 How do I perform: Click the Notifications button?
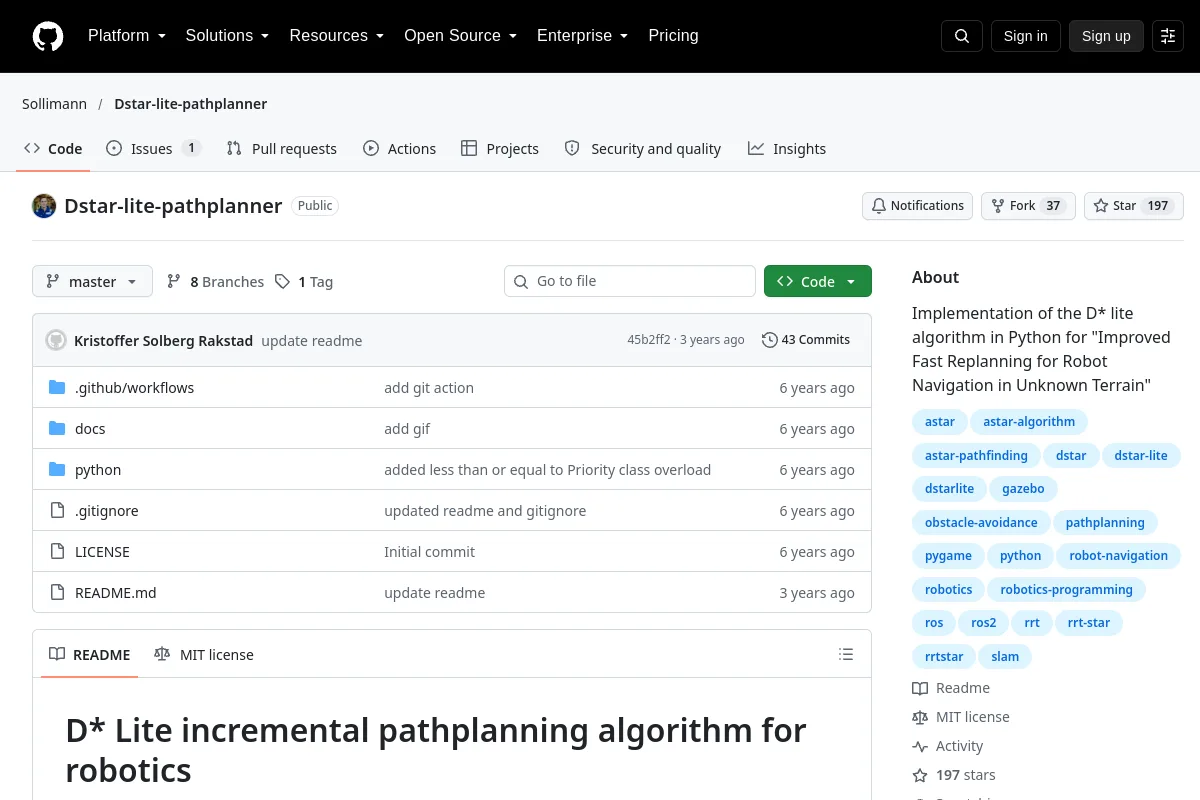click(x=917, y=206)
